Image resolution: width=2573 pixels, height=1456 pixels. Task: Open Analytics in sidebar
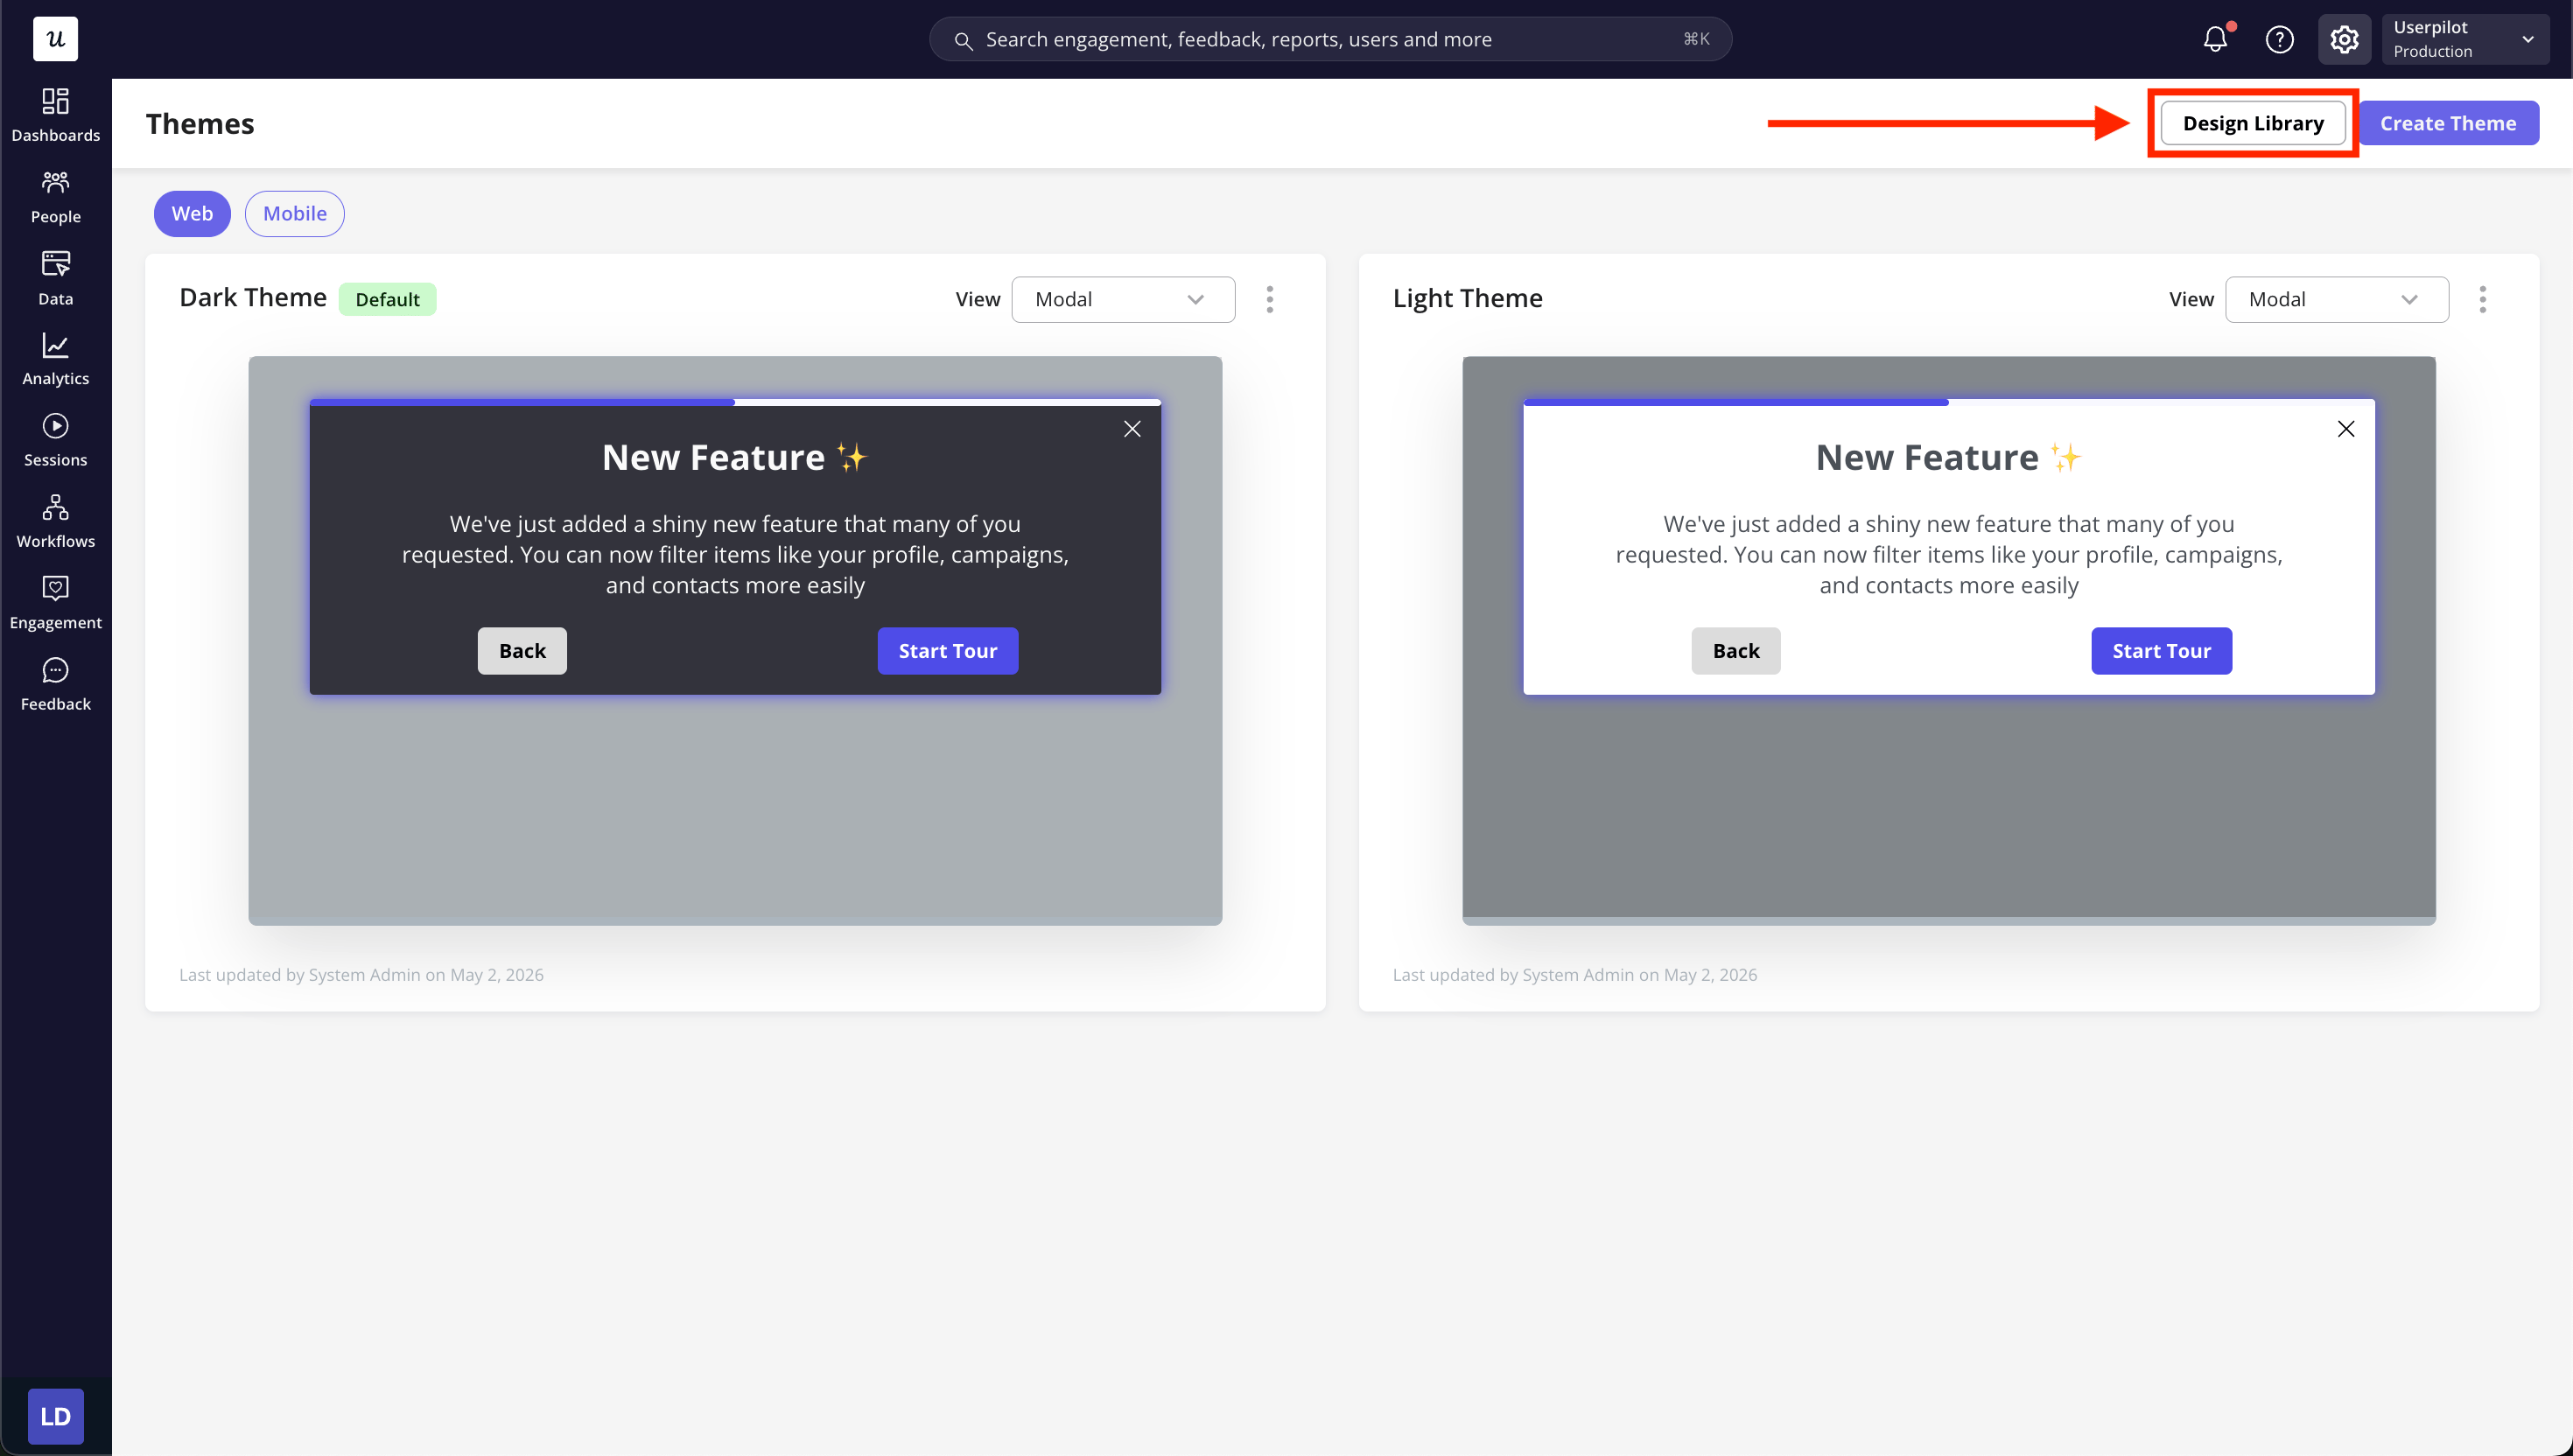click(x=55, y=359)
